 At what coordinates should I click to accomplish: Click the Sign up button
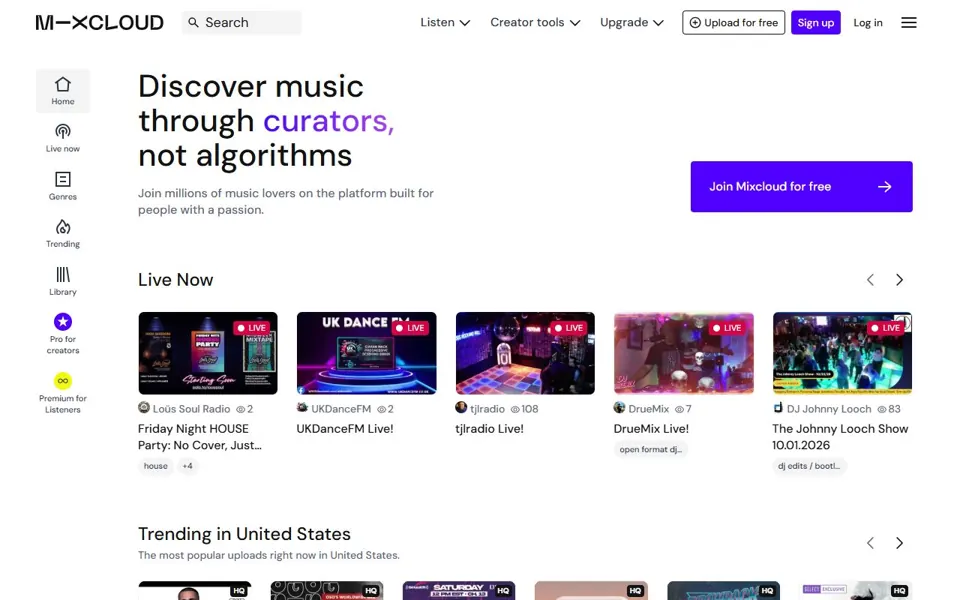(x=816, y=23)
